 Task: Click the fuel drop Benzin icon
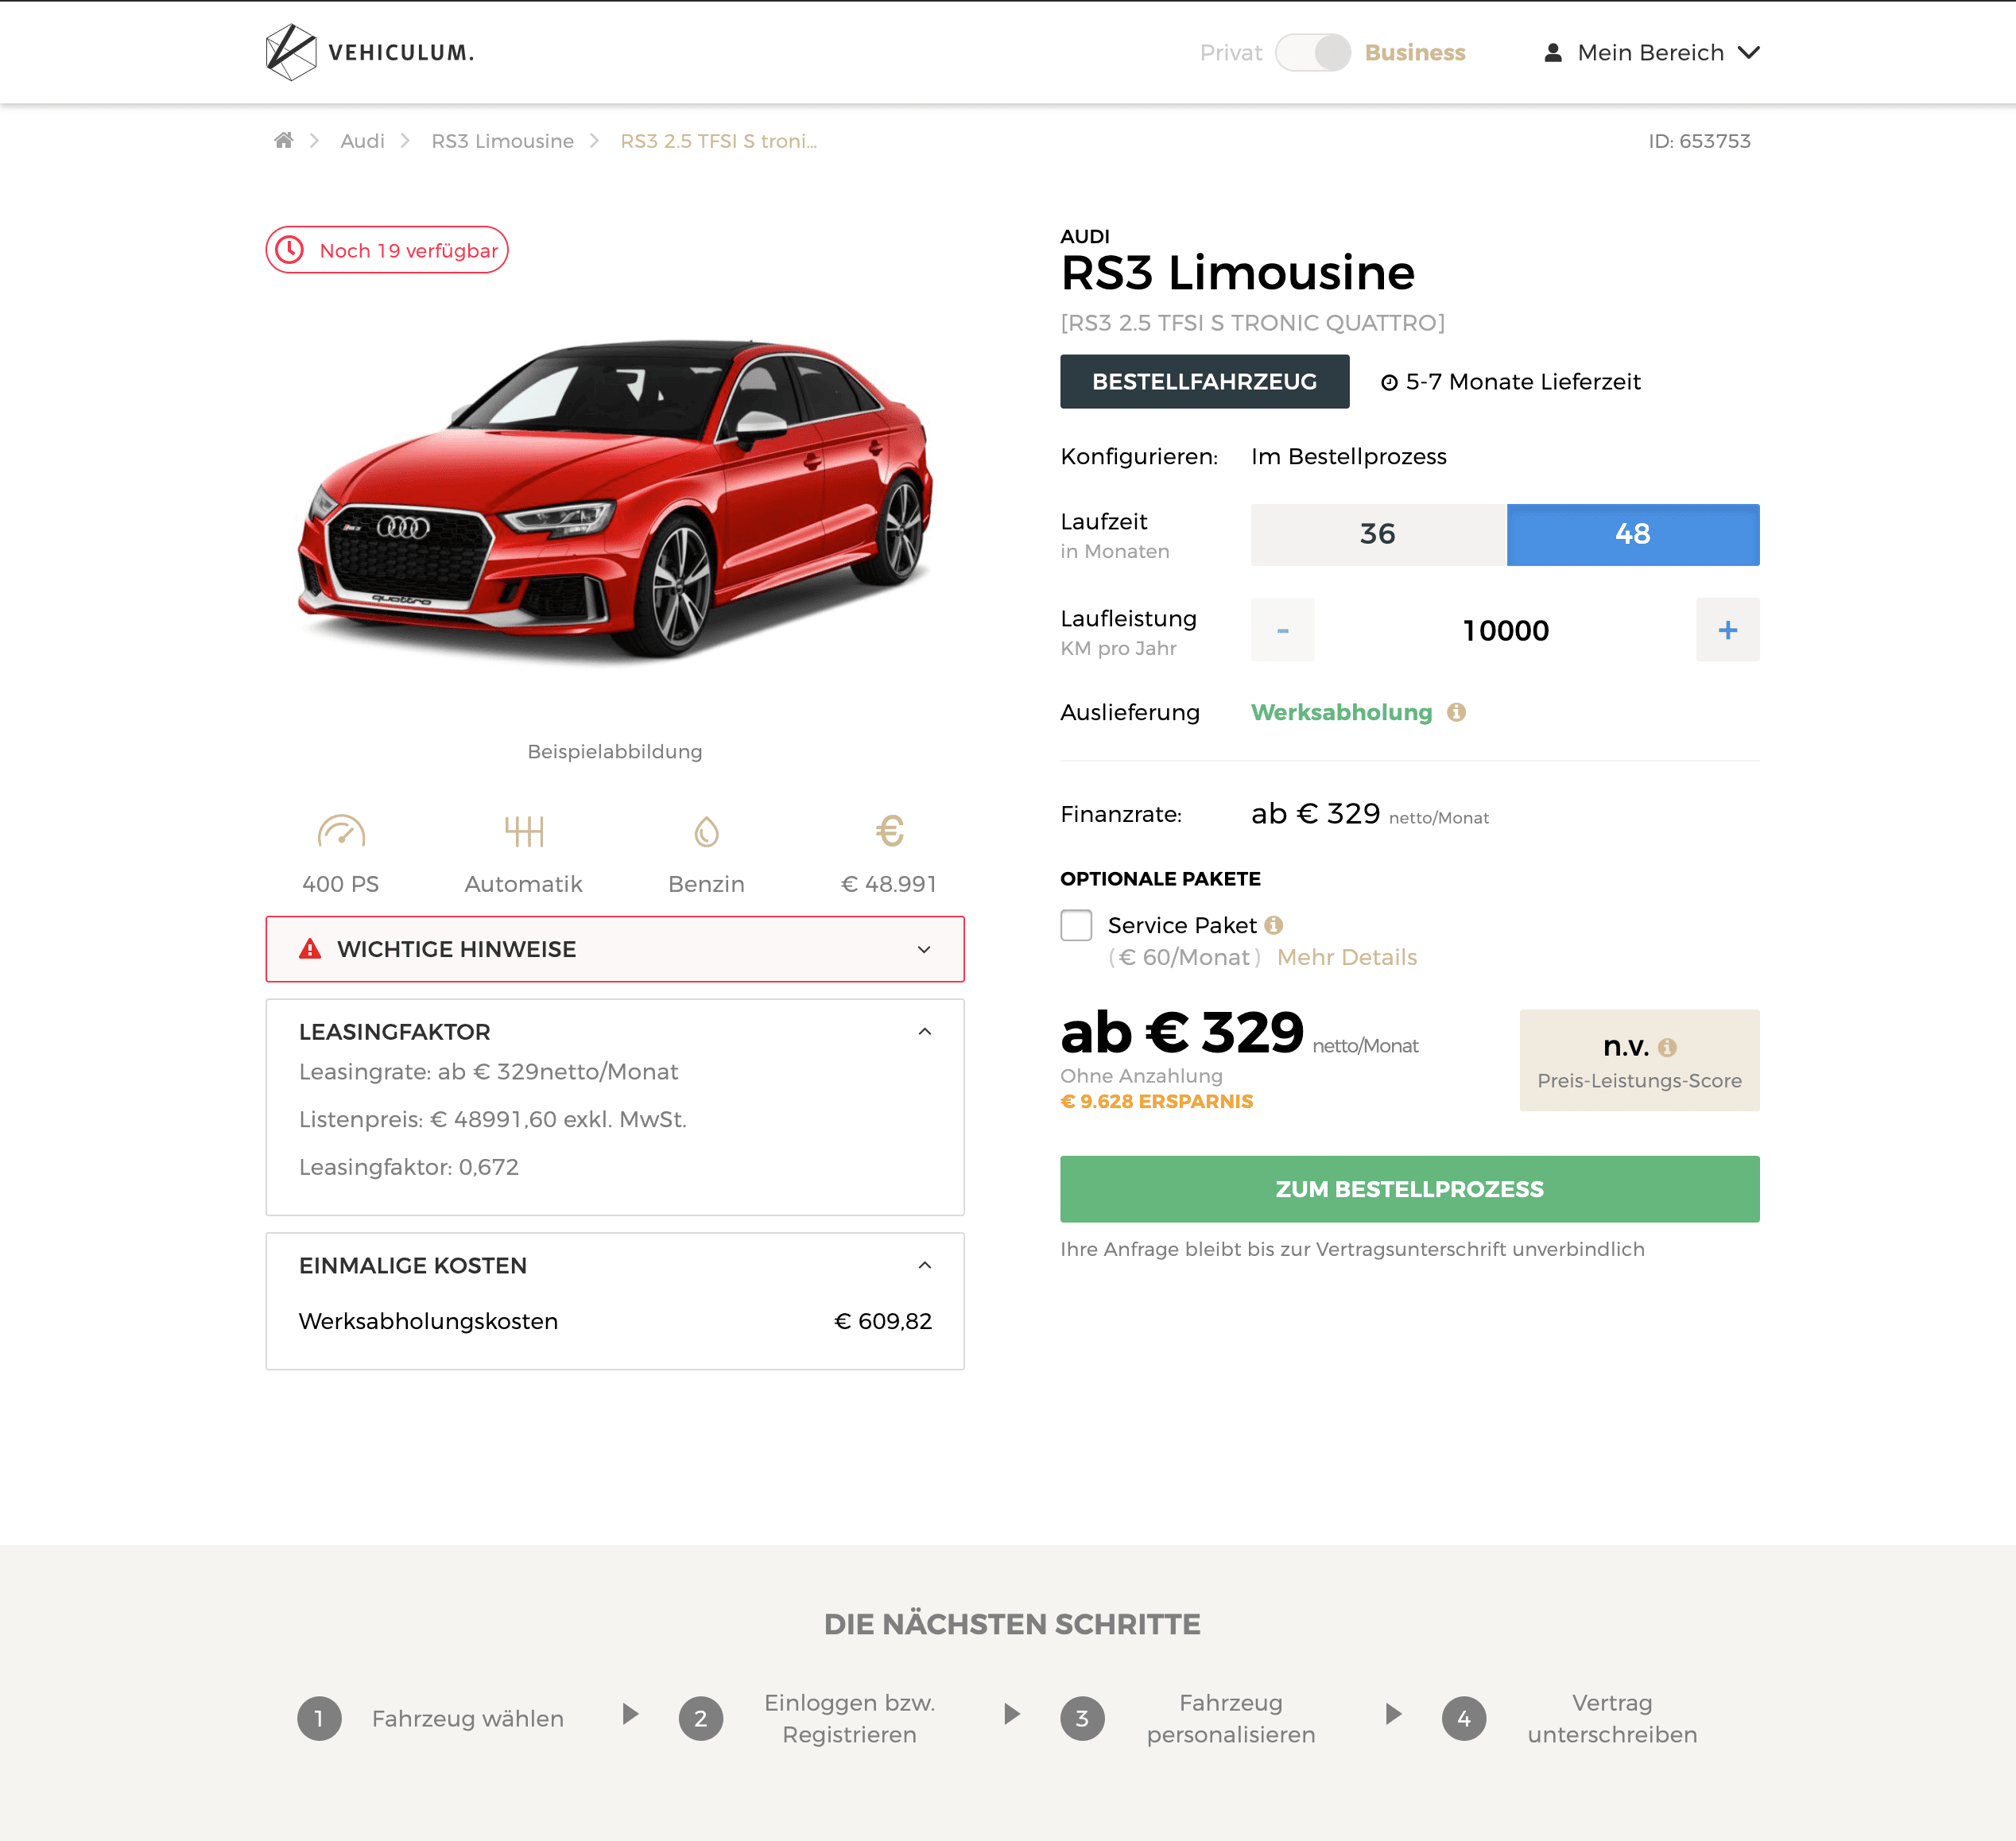click(706, 831)
